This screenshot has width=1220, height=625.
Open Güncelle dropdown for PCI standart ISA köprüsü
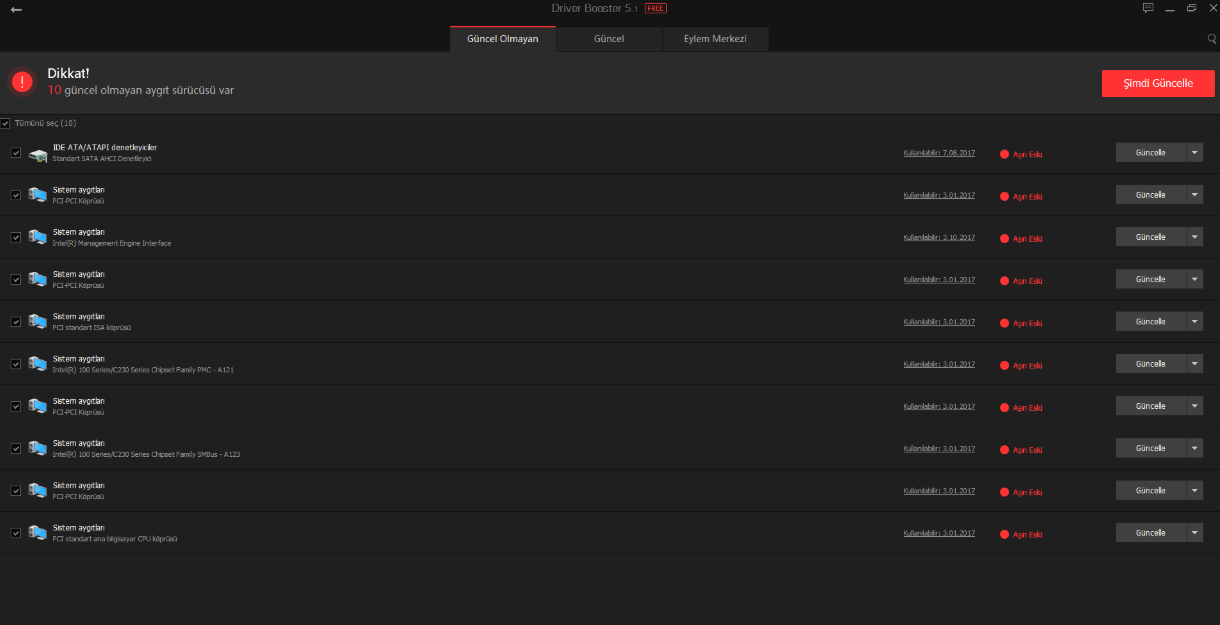[1195, 322]
